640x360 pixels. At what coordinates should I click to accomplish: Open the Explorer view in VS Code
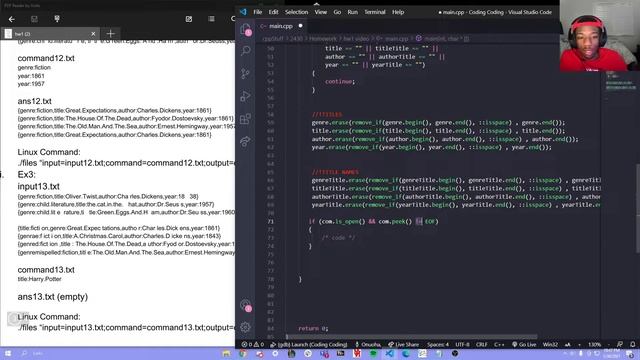(246, 29)
